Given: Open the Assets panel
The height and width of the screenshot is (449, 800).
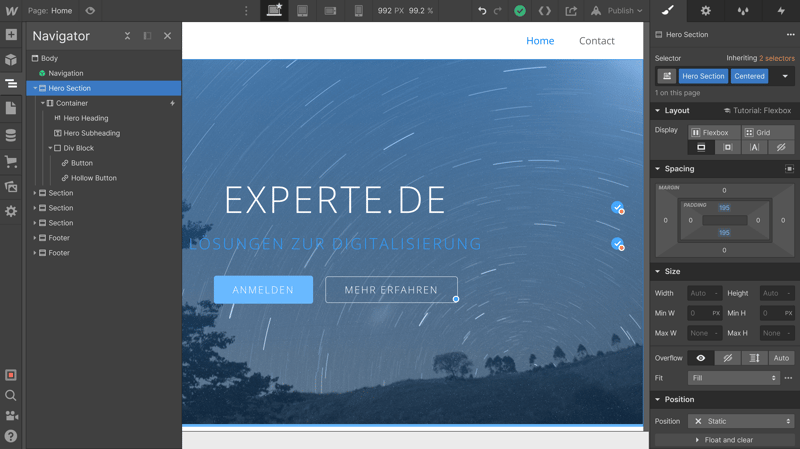Looking at the screenshot, I should pos(11,186).
